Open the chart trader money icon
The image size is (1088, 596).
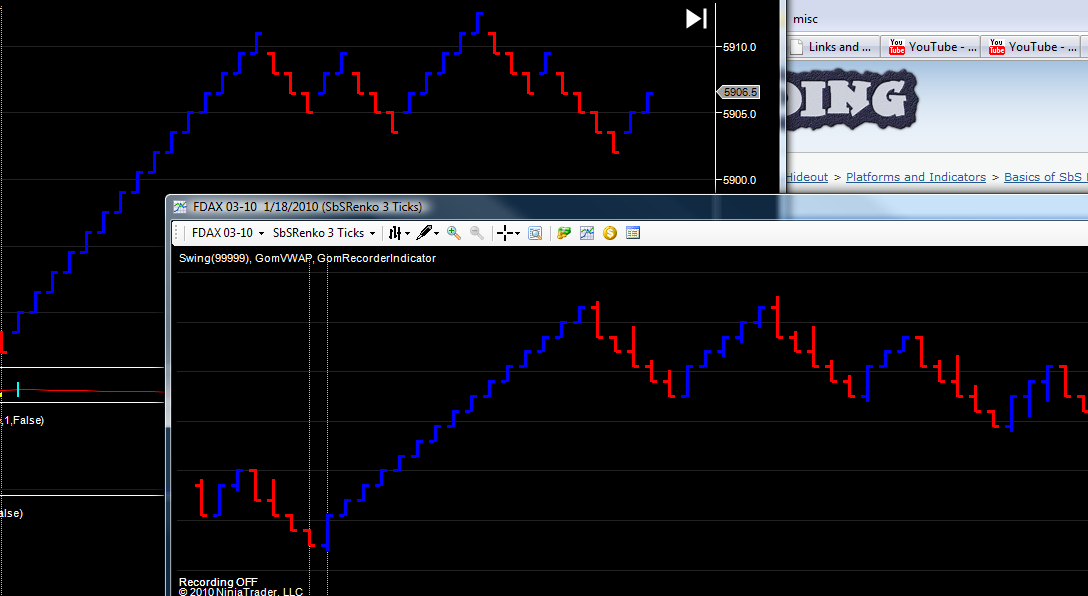(563, 233)
